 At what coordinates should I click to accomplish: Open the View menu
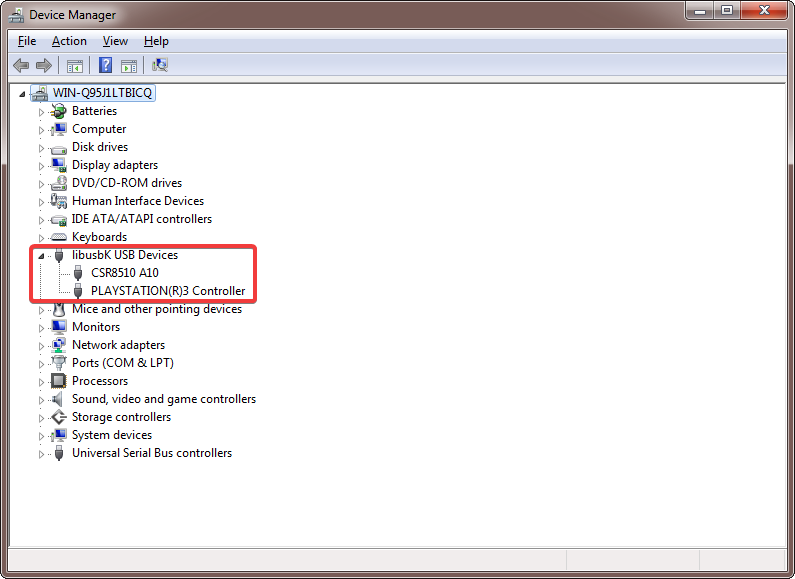[116, 41]
